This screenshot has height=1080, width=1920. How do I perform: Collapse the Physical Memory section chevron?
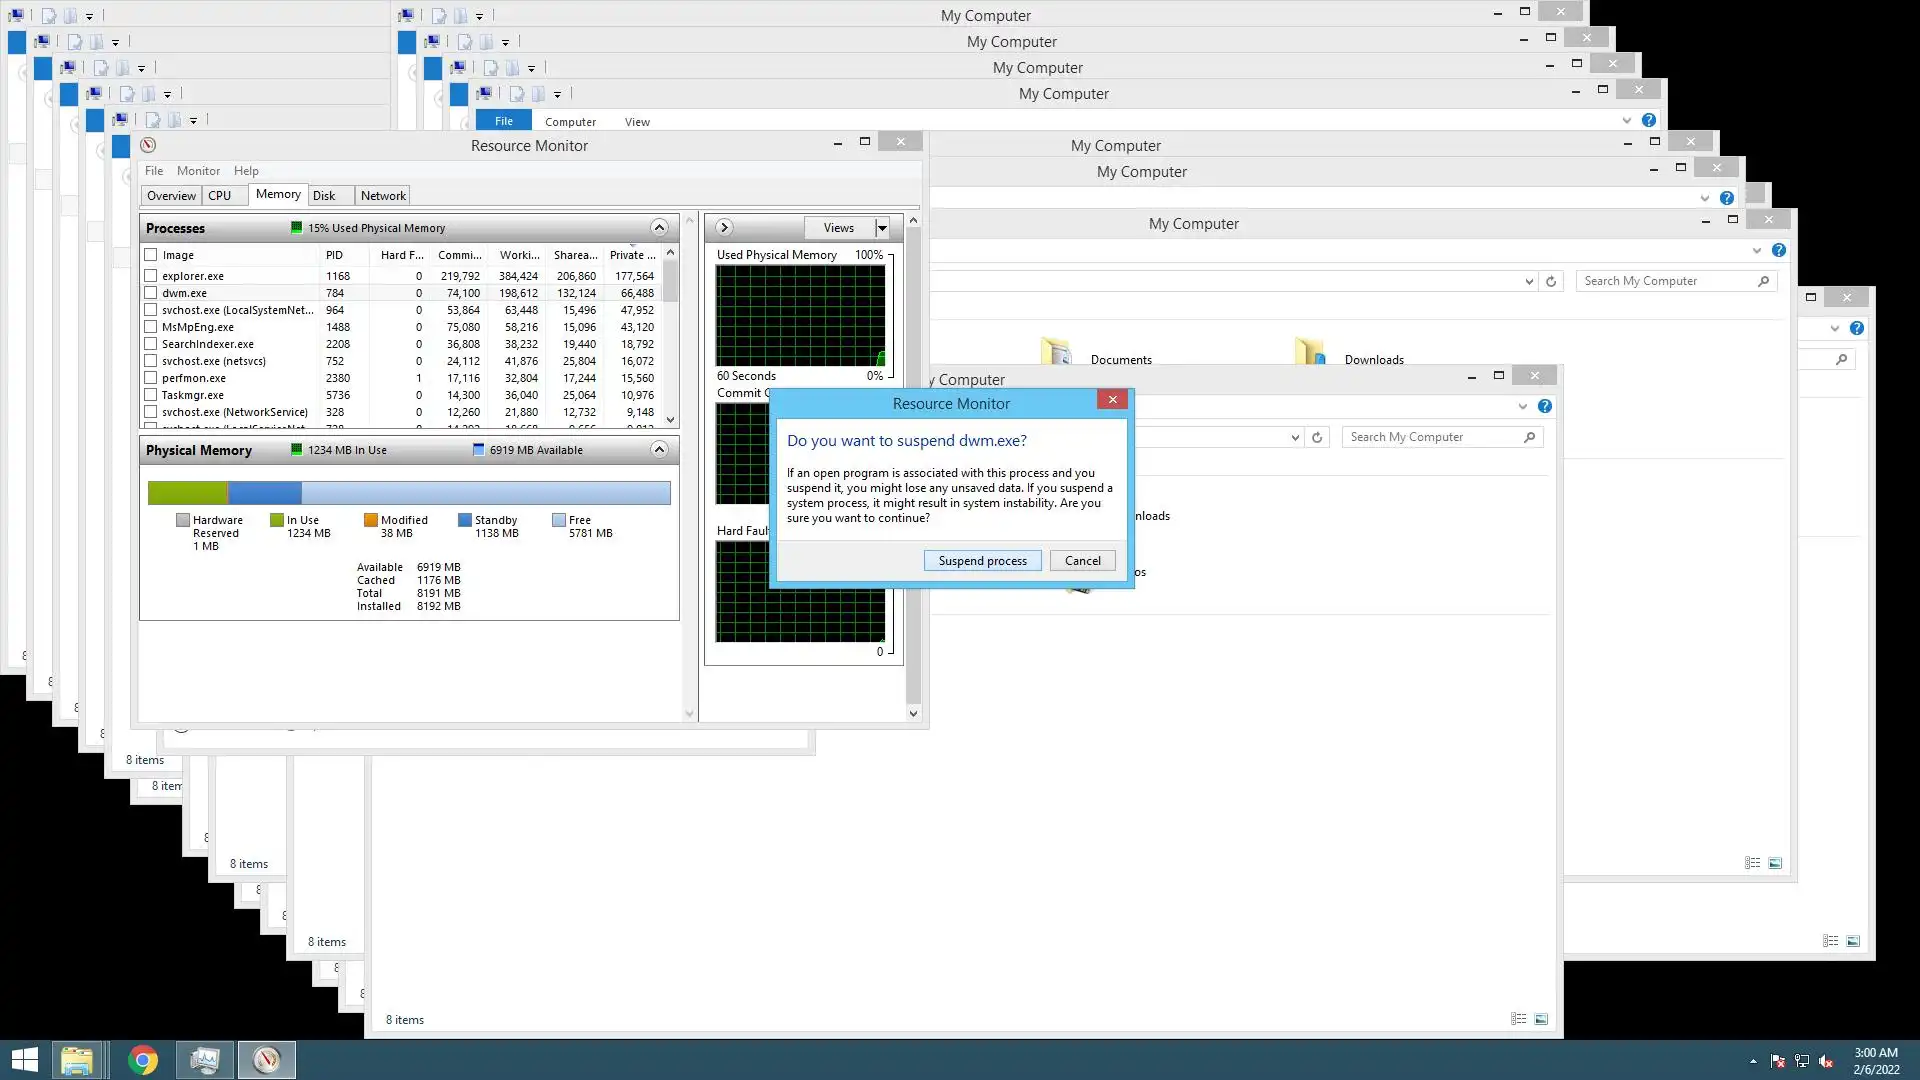[659, 450]
